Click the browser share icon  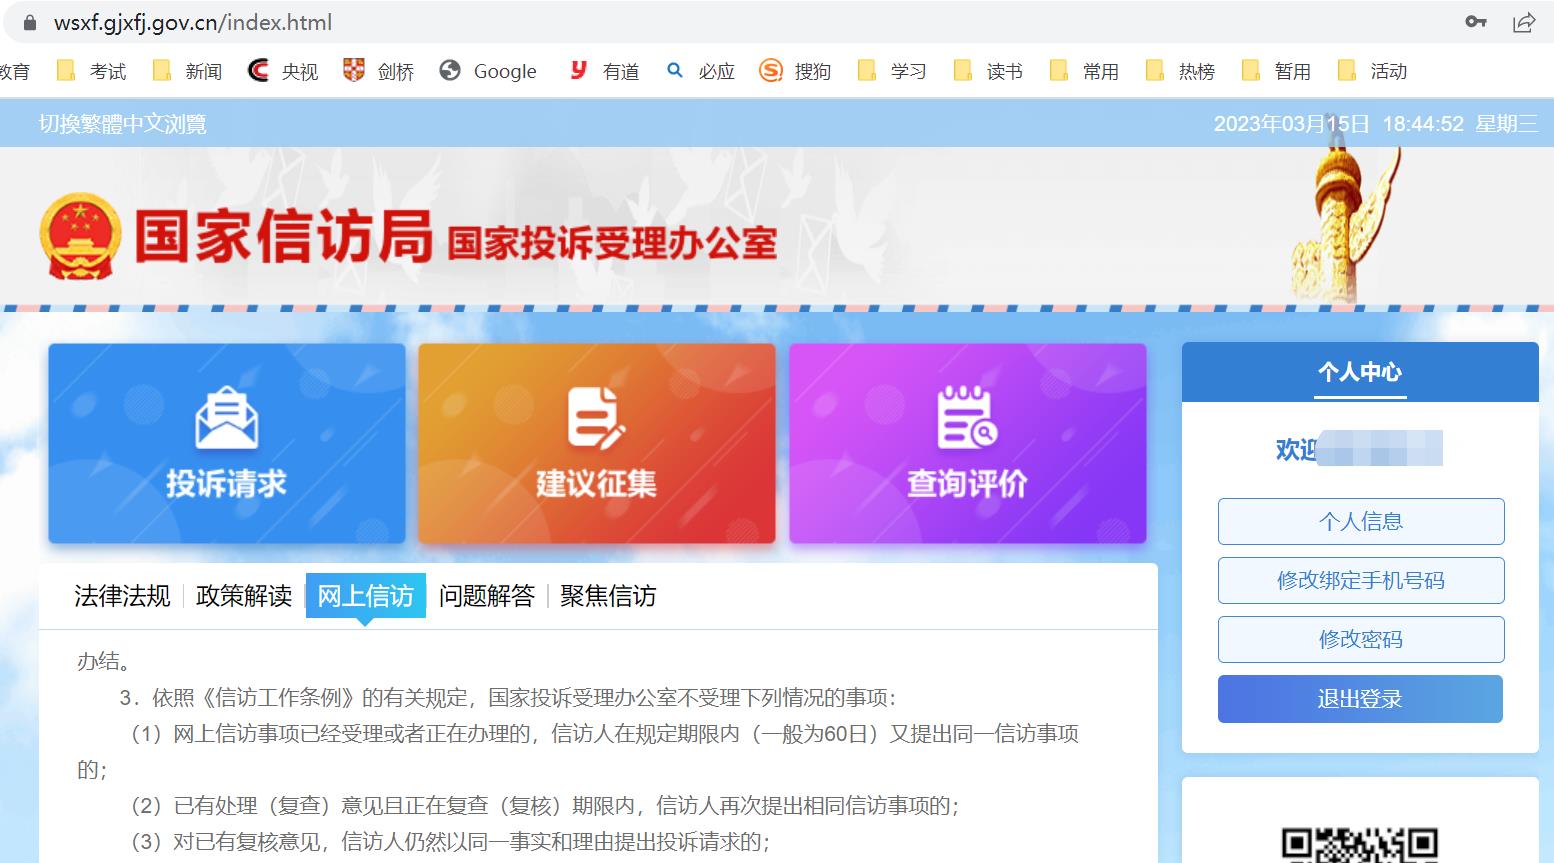pyautogui.click(x=1523, y=21)
